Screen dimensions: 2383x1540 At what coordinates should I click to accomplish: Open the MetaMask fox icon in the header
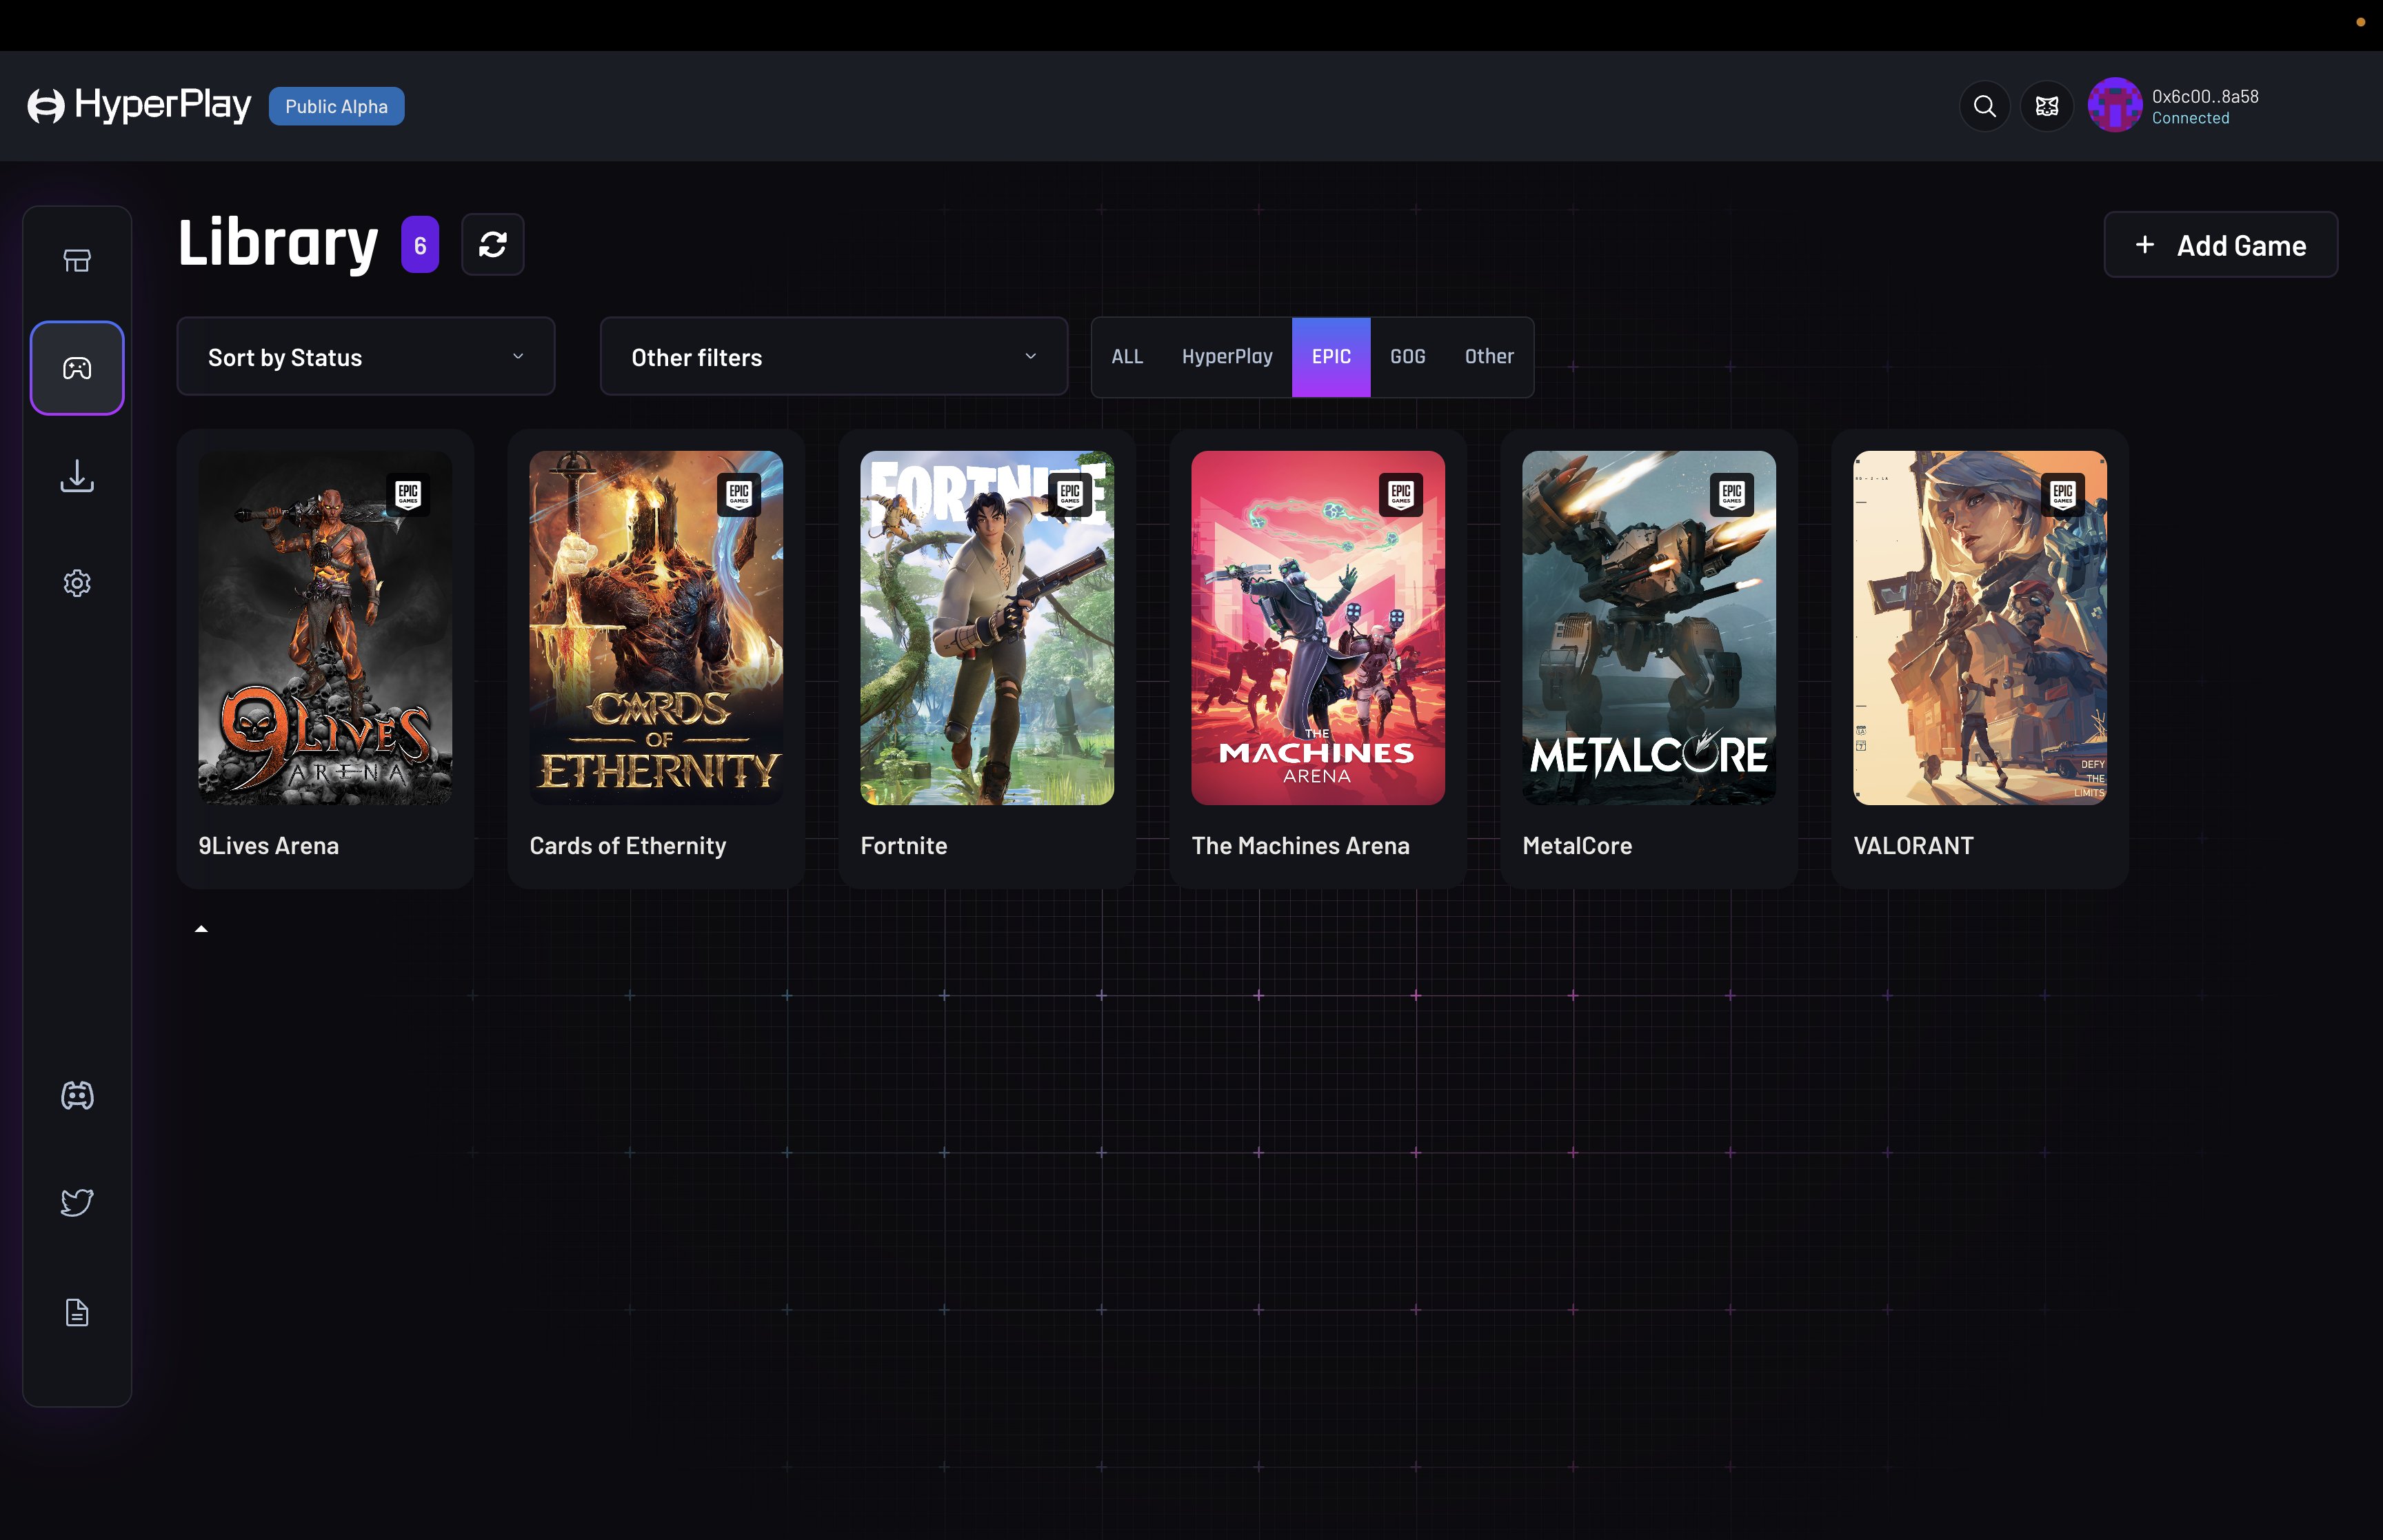2046,106
